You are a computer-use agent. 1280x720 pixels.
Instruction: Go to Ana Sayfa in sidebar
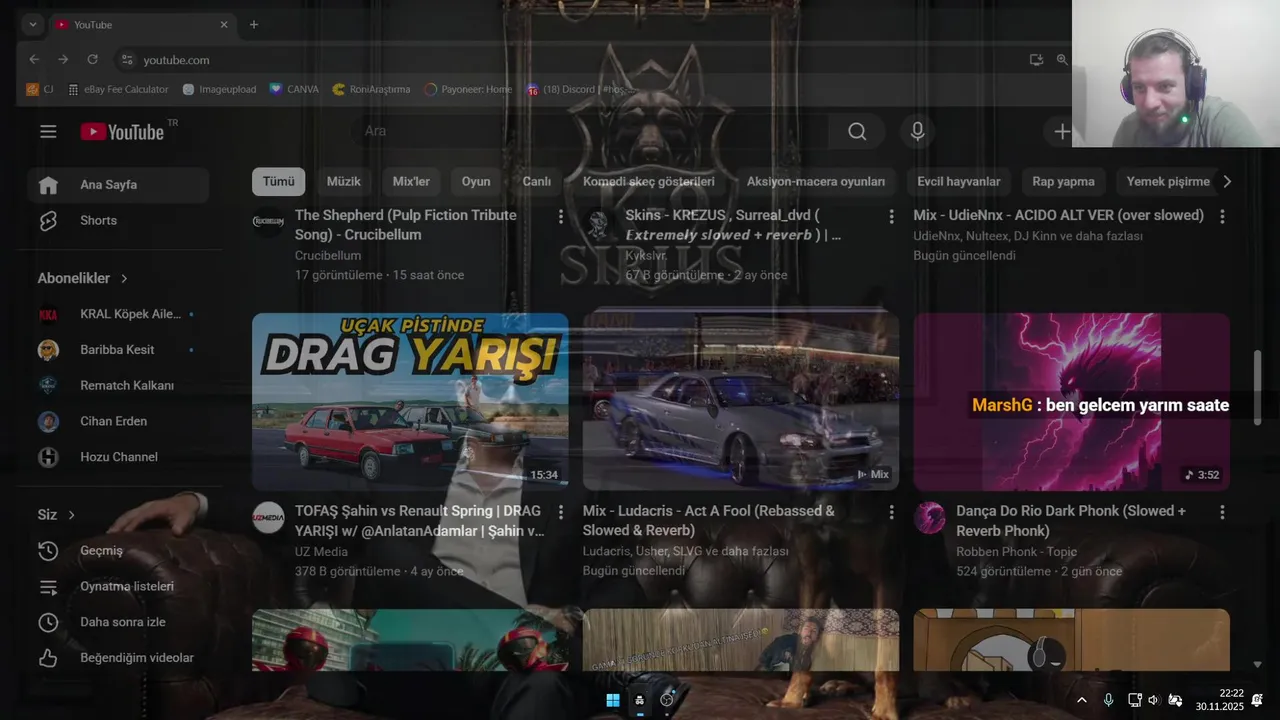[x=119, y=184]
